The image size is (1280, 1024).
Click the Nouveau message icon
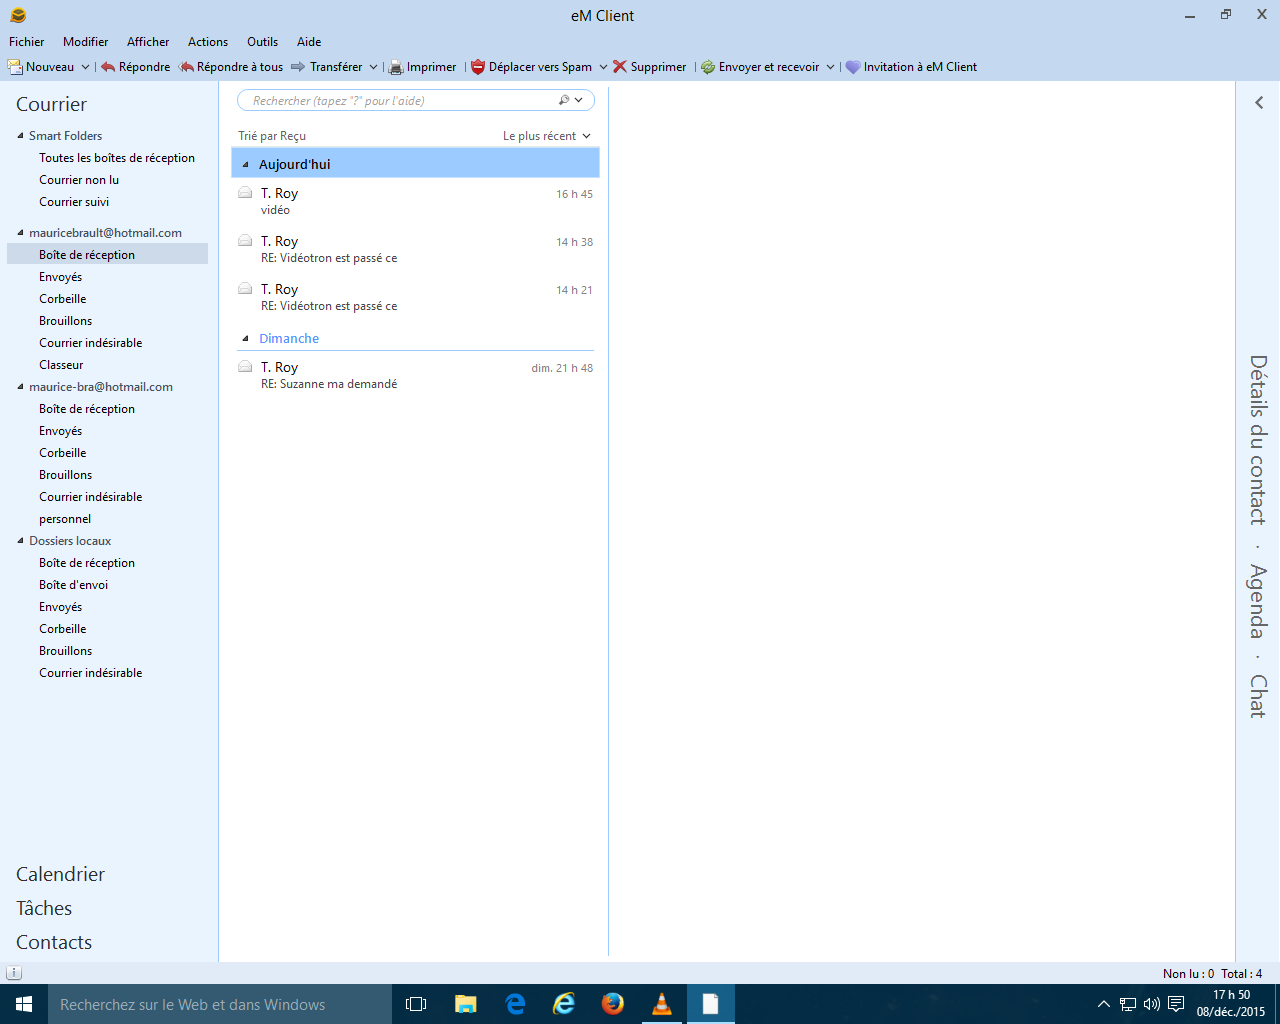[15, 67]
